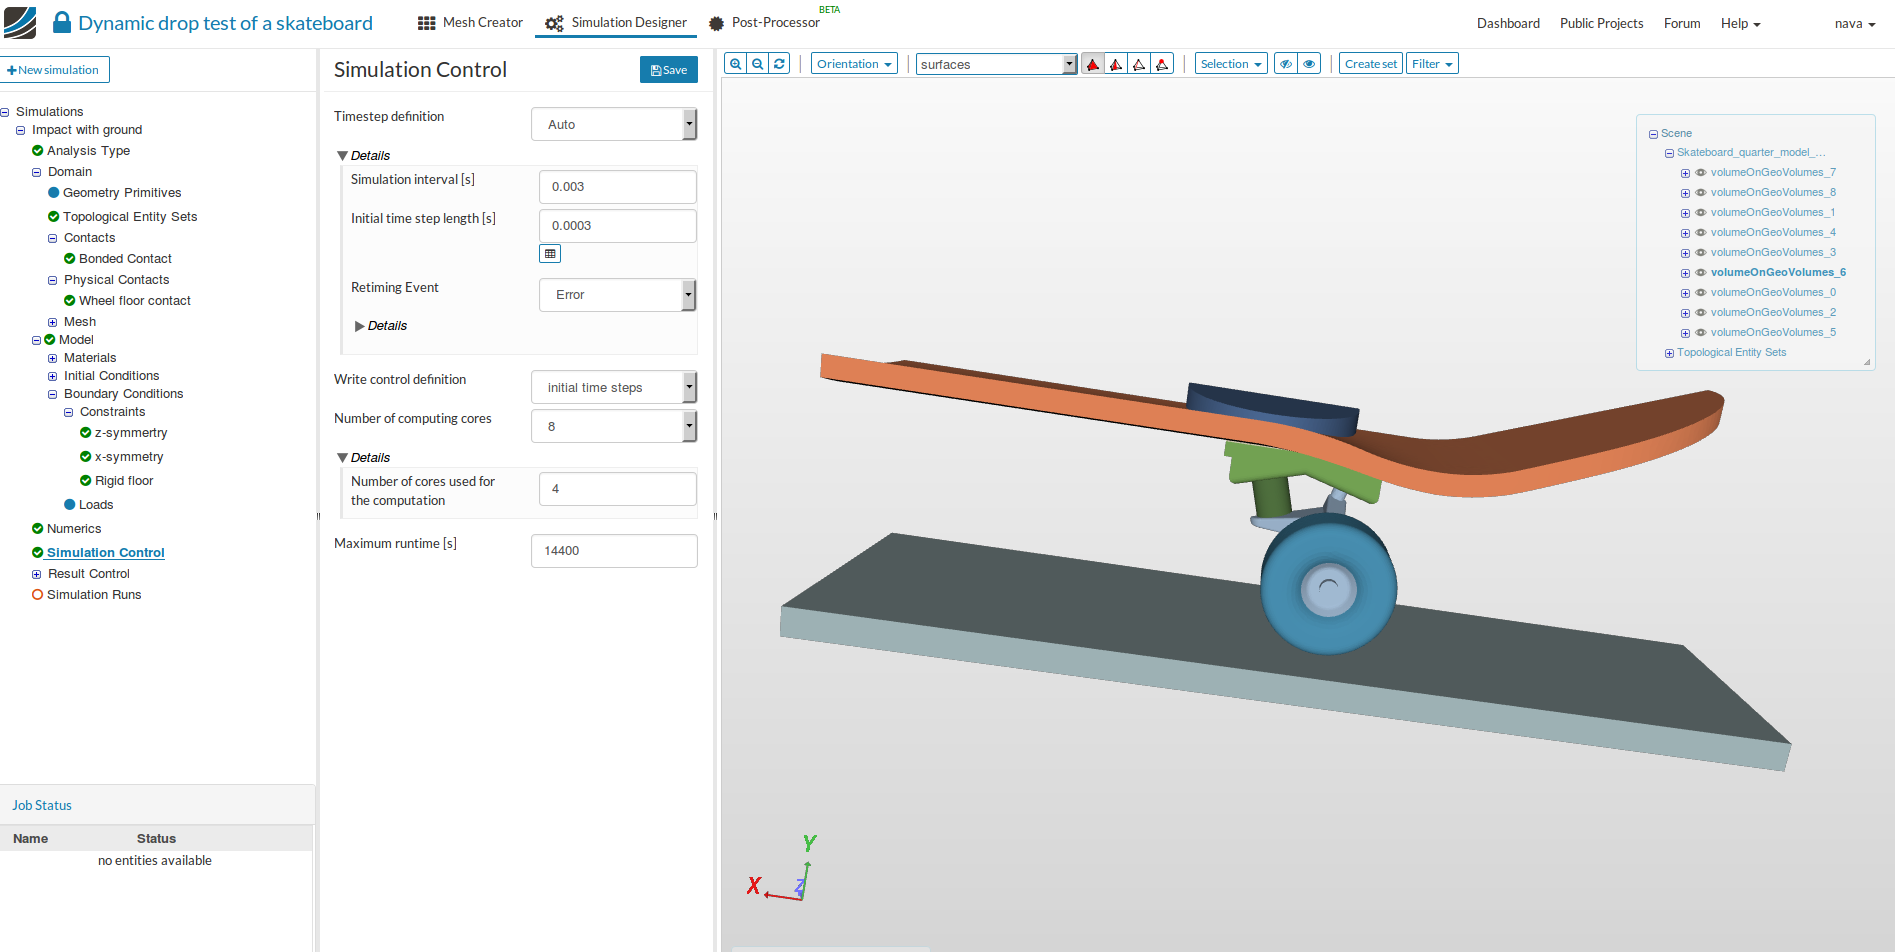Switch to the Simulation Designer tab

coord(616,23)
